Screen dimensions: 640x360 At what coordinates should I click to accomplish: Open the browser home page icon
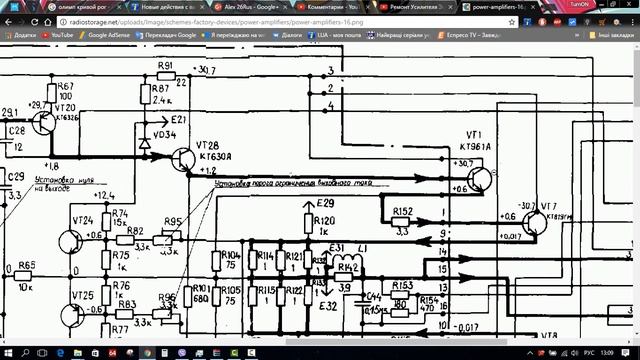(x=48, y=22)
